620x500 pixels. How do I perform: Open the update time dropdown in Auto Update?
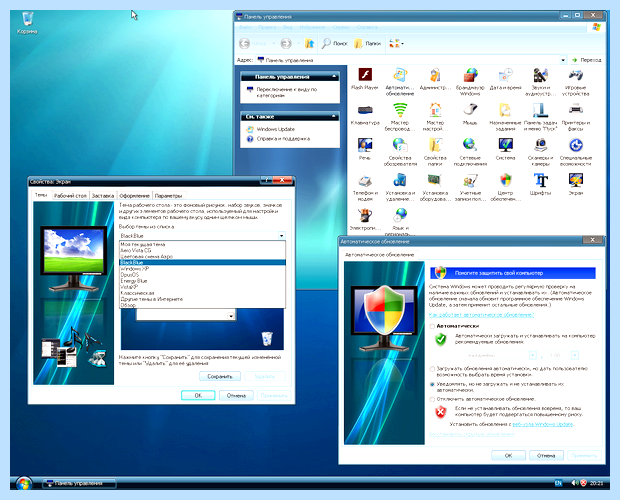click(575, 355)
